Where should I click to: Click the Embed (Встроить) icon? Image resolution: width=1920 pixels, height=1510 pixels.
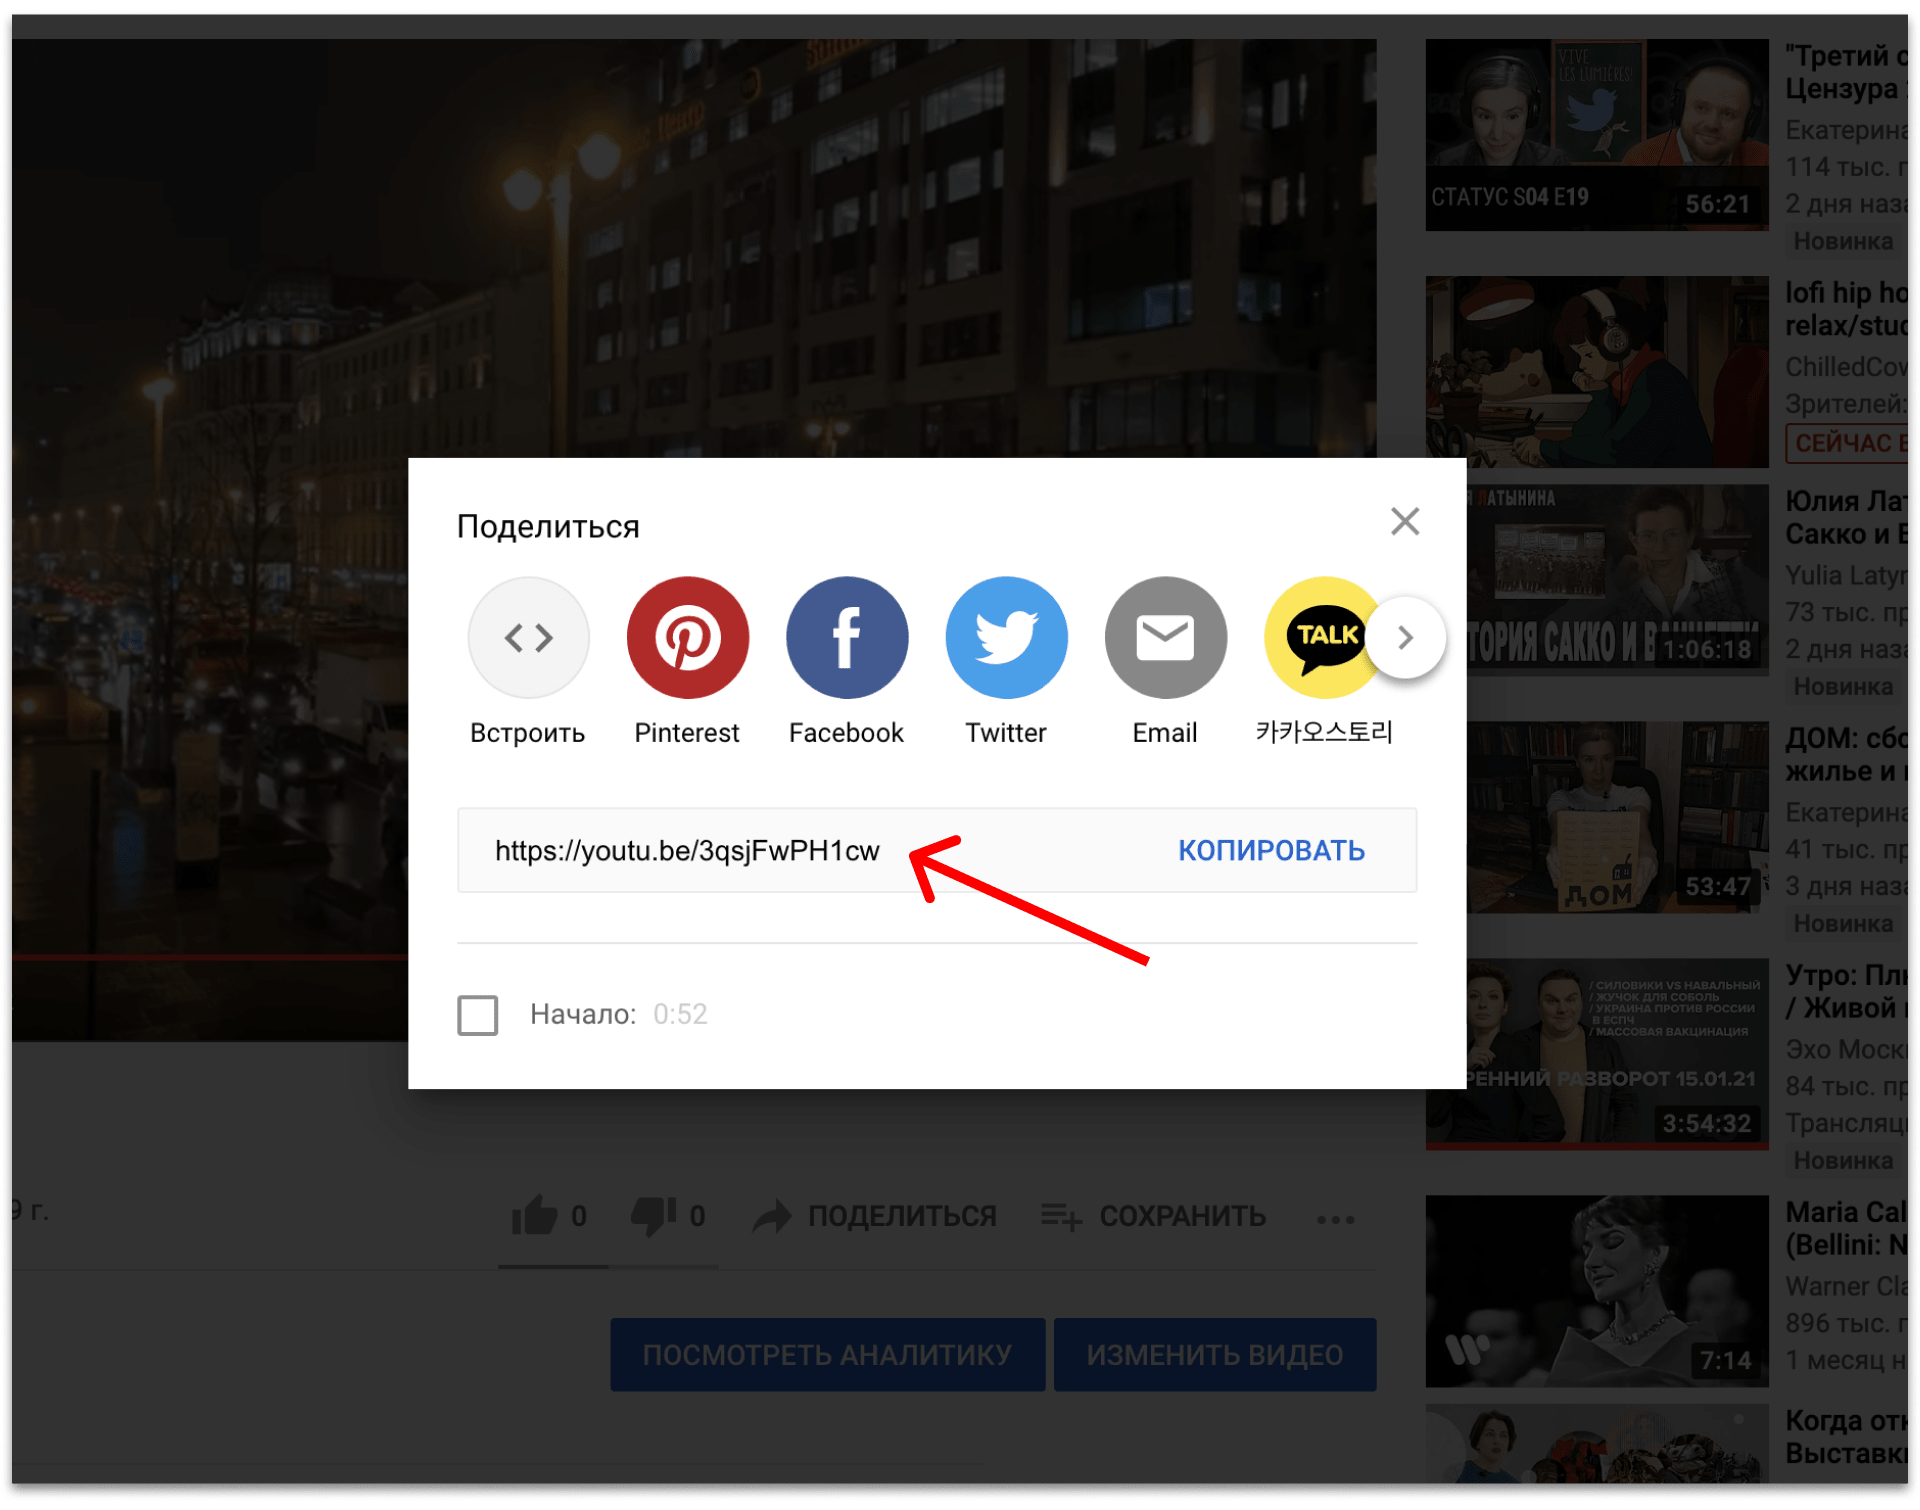coord(528,637)
